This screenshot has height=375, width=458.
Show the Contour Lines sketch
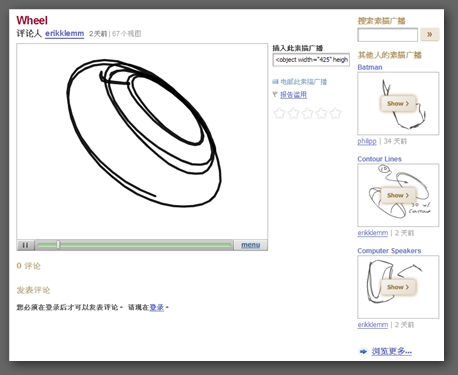pyautogui.click(x=398, y=195)
